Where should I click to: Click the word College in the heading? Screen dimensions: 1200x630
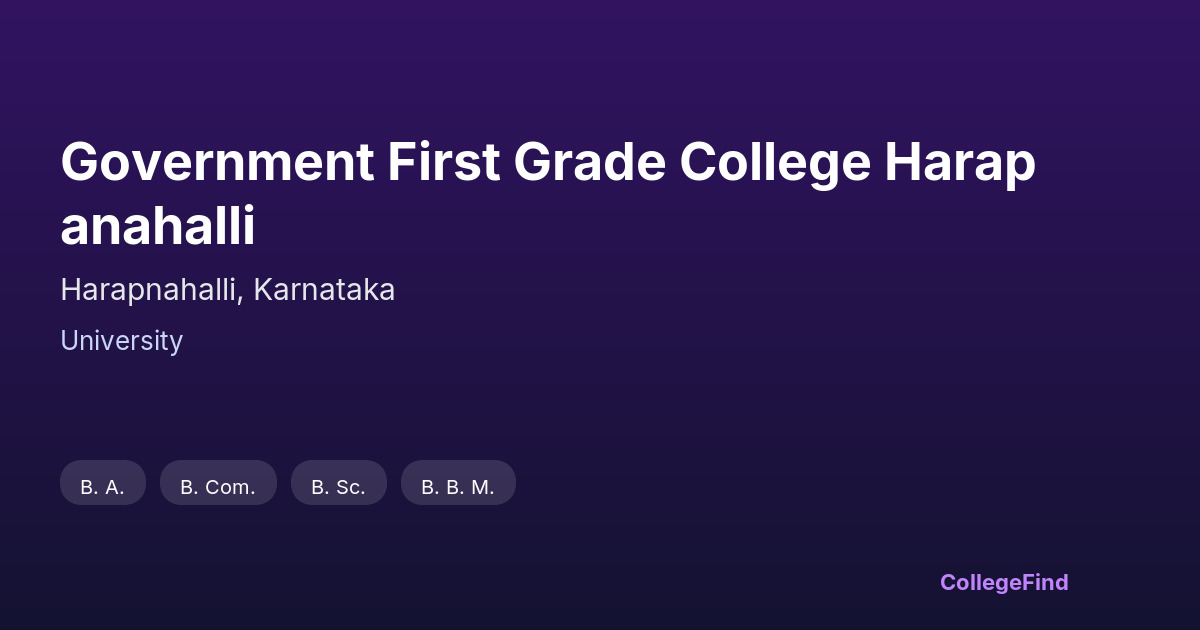775,162
